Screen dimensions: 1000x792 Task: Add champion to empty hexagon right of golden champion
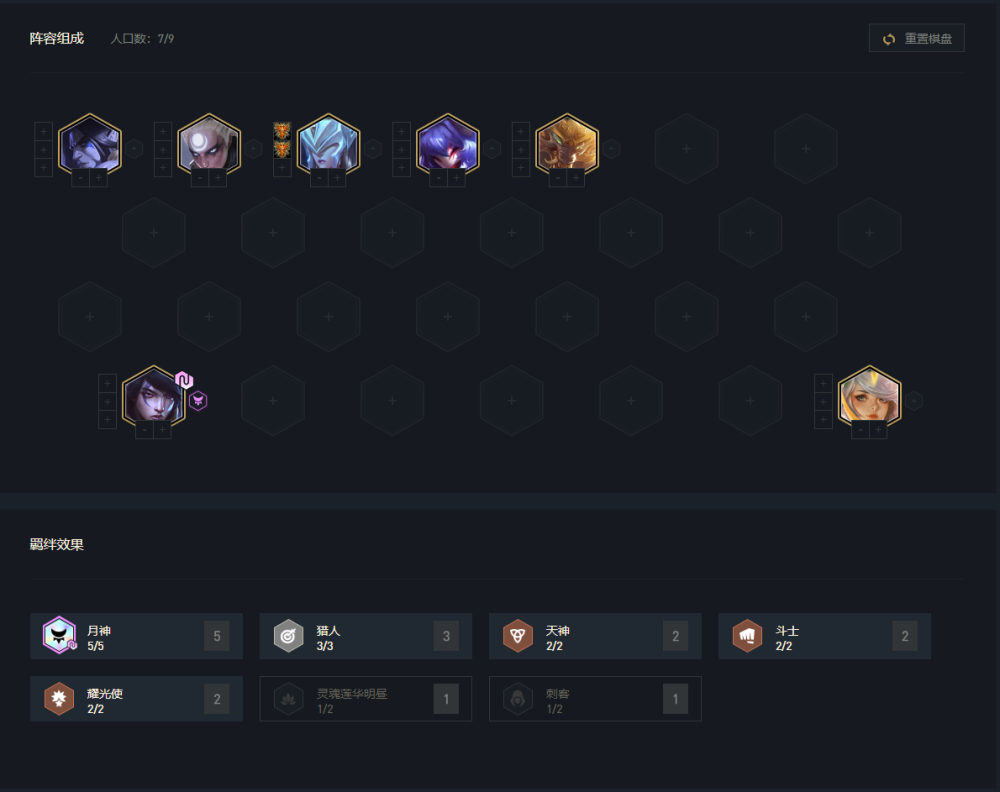point(686,149)
